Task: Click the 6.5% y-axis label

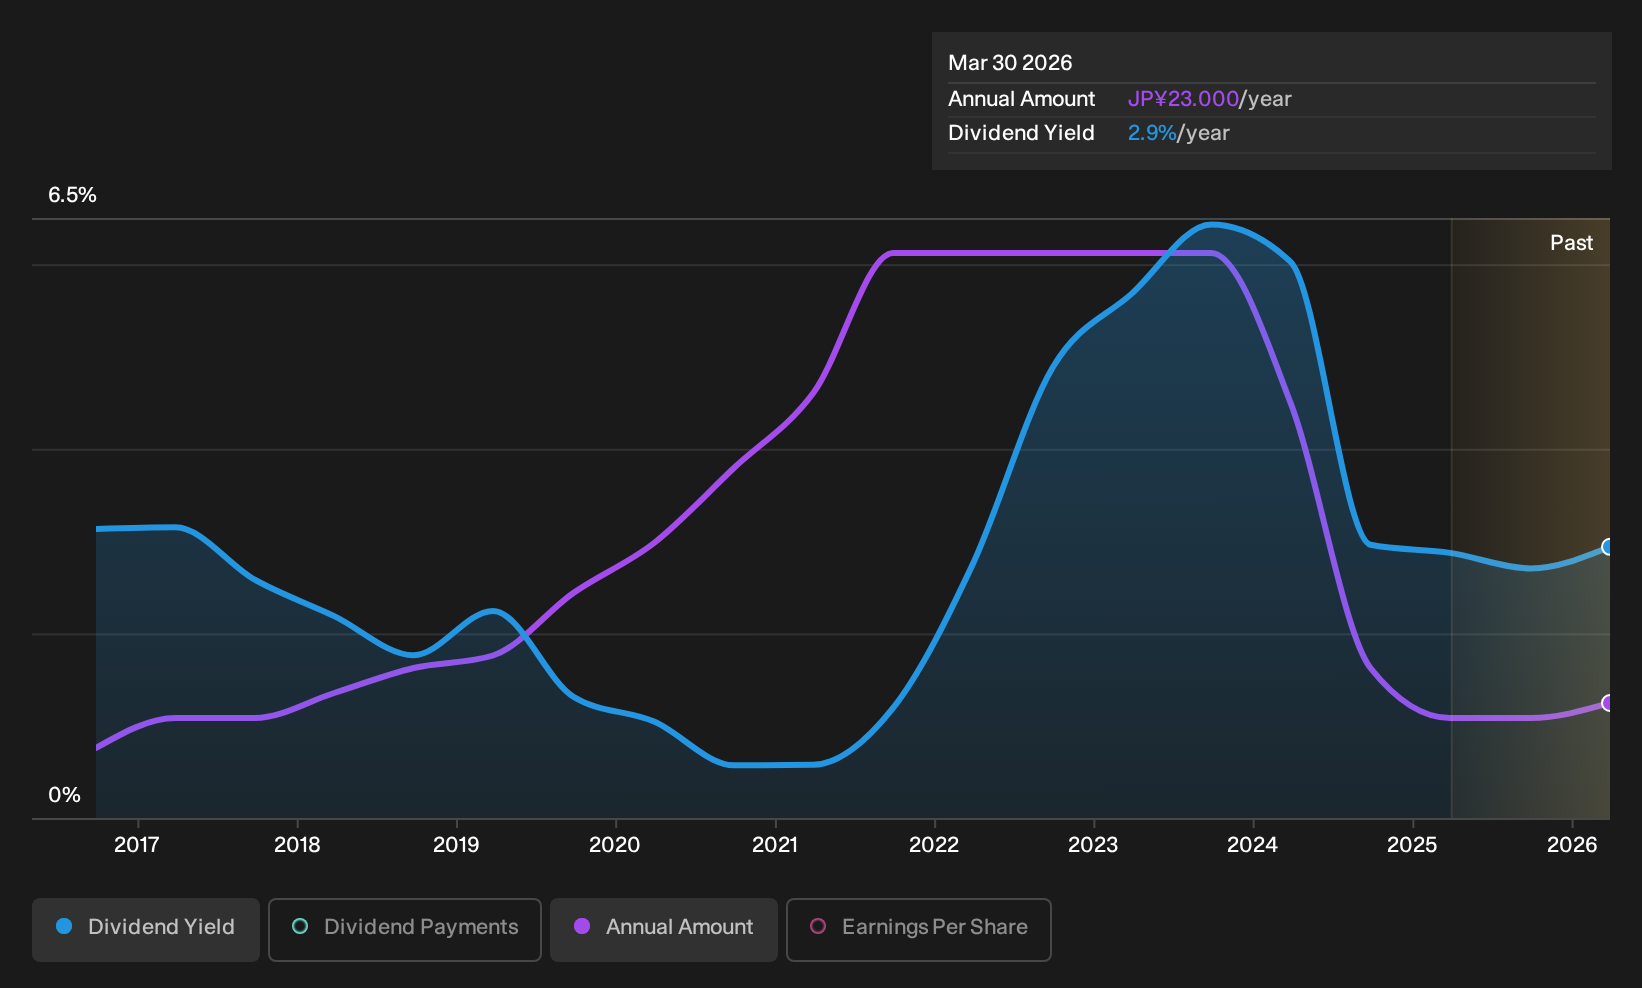Action: pos(72,195)
